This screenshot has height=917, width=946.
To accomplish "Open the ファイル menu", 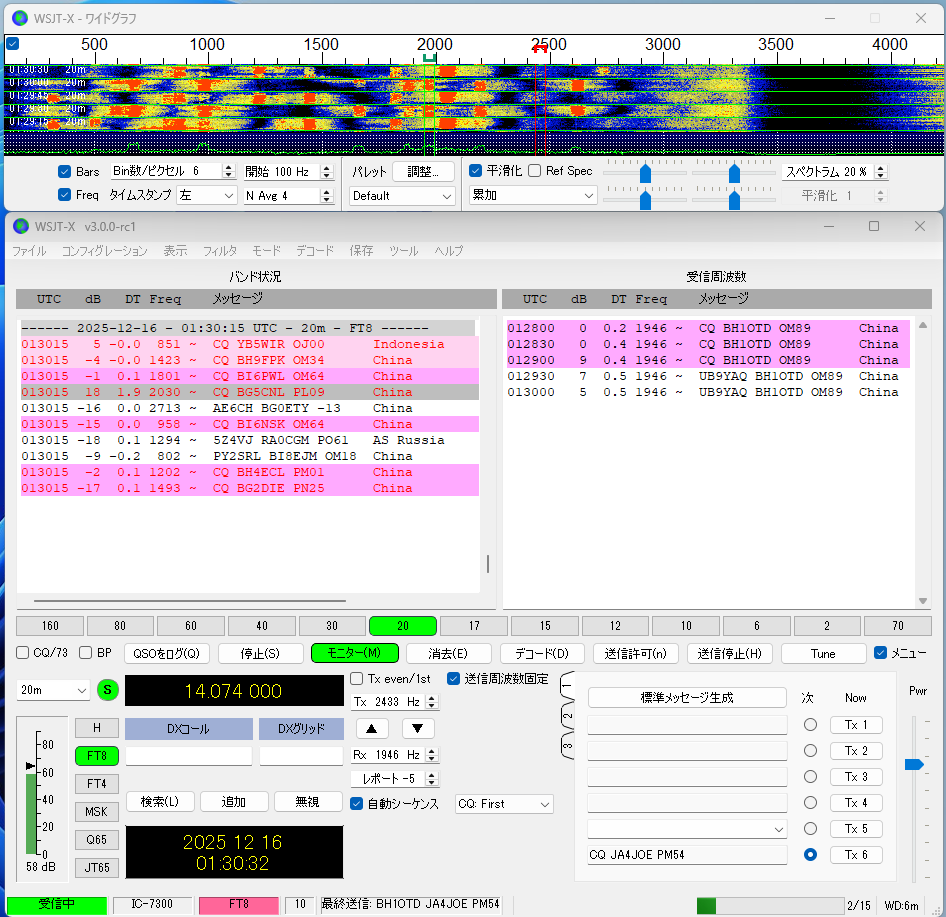I will (x=29, y=251).
